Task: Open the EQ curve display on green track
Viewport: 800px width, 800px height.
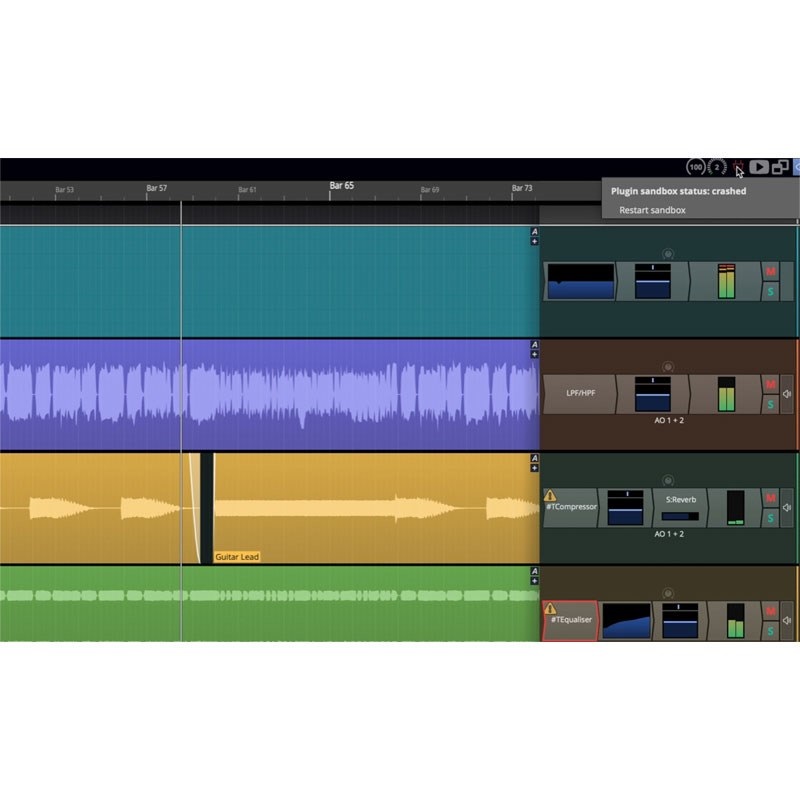Action: tap(627, 621)
